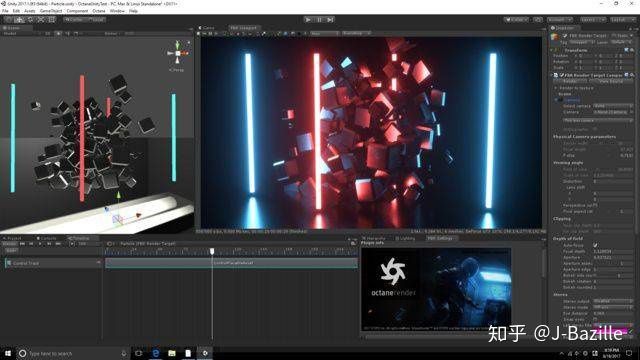Screen dimensions: 640x360
Task: Open the Octane menu
Action: tap(98, 11)
